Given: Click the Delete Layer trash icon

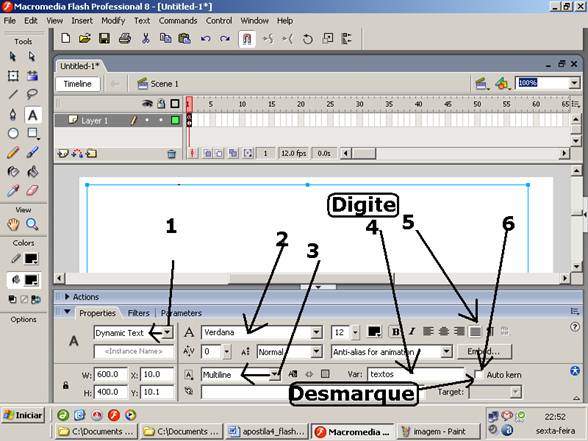Looking at the screenshot, I should click(x=171, y=154).
